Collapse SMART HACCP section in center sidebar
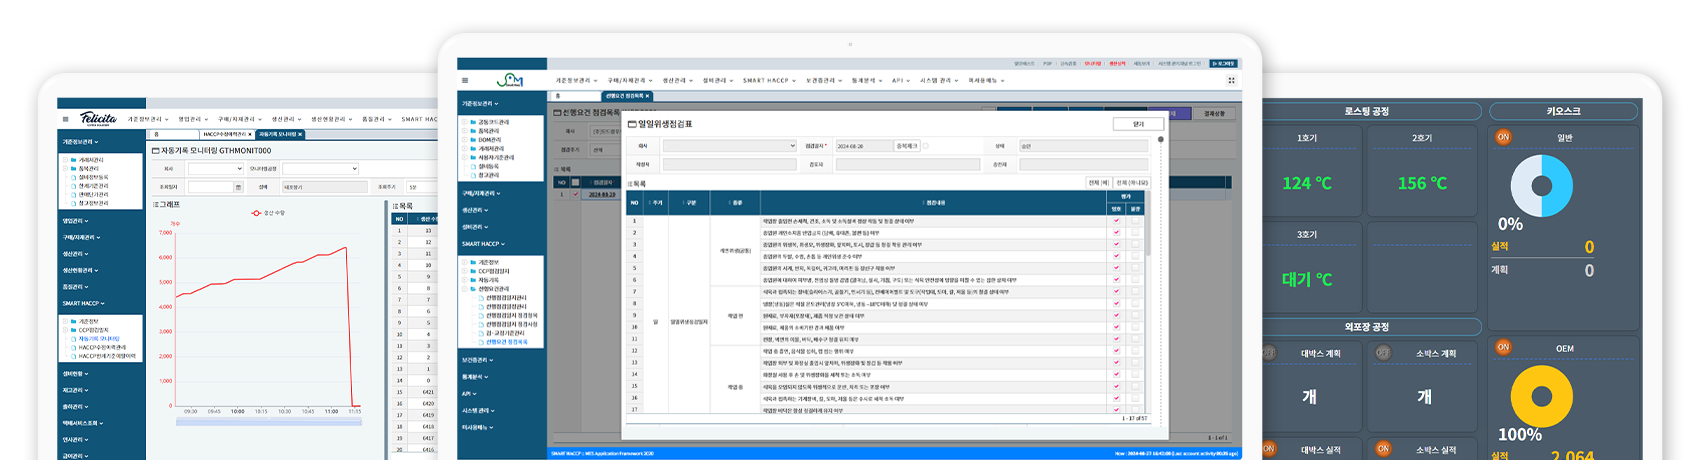1700x460 pixels. click(x=483, y=244)
